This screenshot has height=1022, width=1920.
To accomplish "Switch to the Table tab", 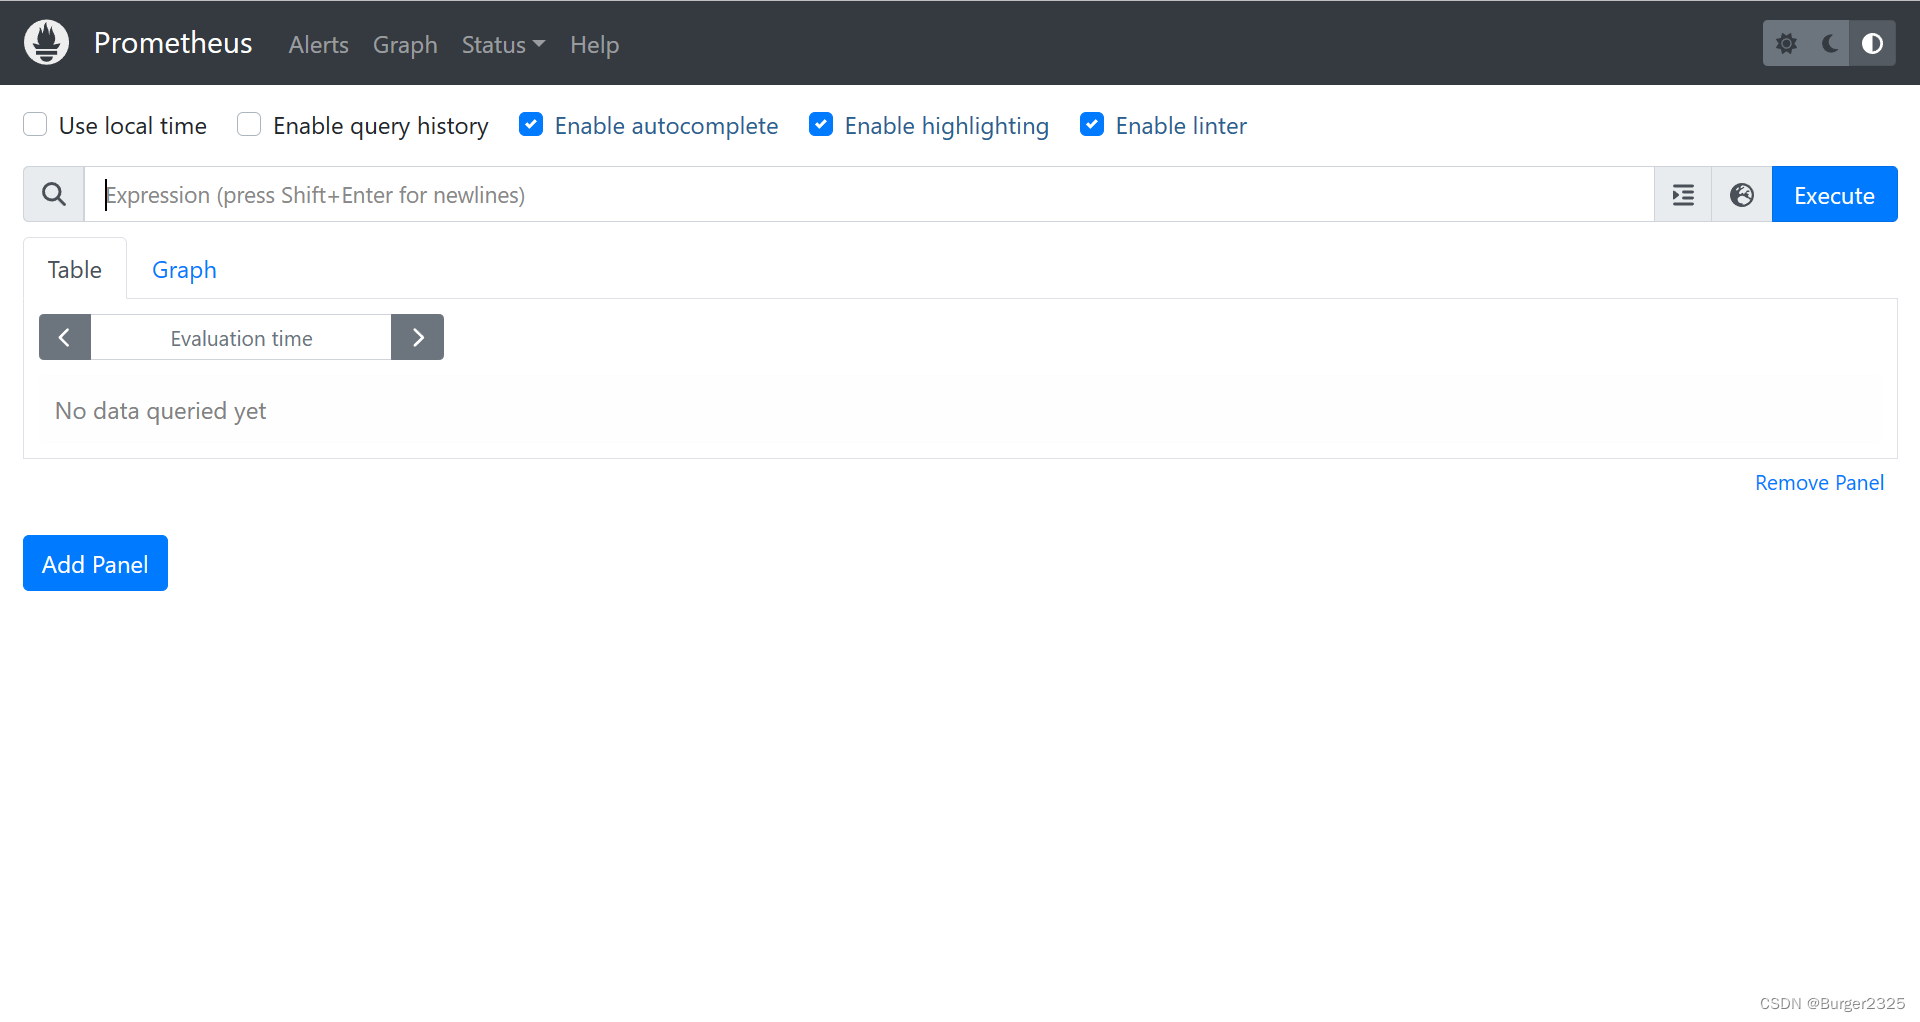I will coord(75,269).
